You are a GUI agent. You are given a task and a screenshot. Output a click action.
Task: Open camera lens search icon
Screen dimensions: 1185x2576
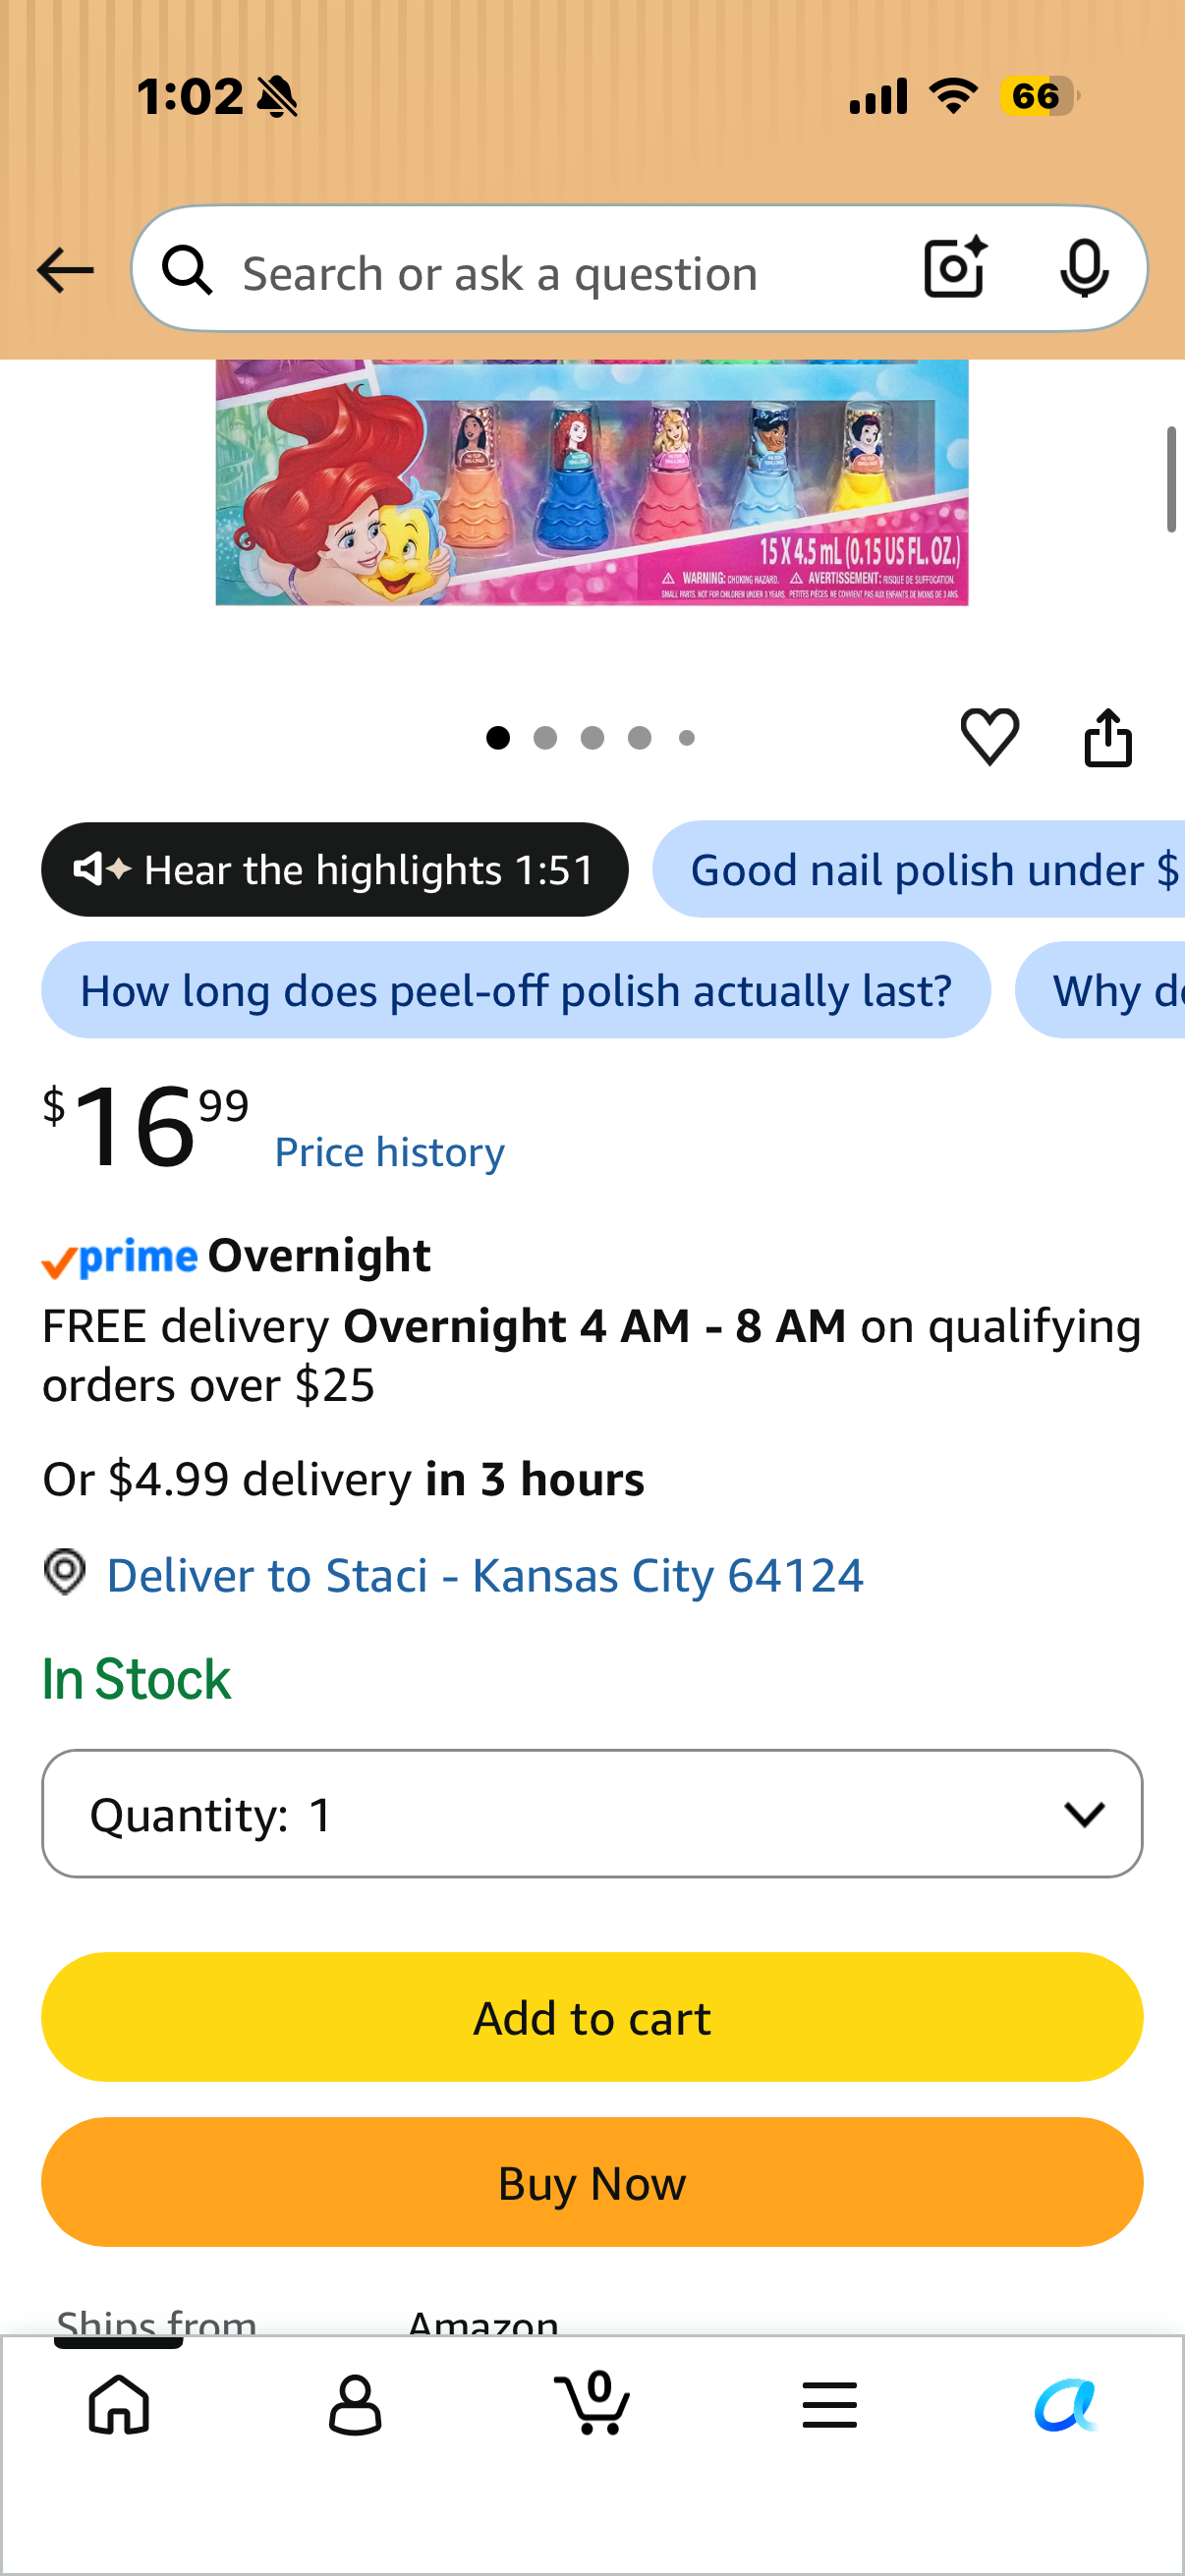pyautogui.click(x=955, y=268)
